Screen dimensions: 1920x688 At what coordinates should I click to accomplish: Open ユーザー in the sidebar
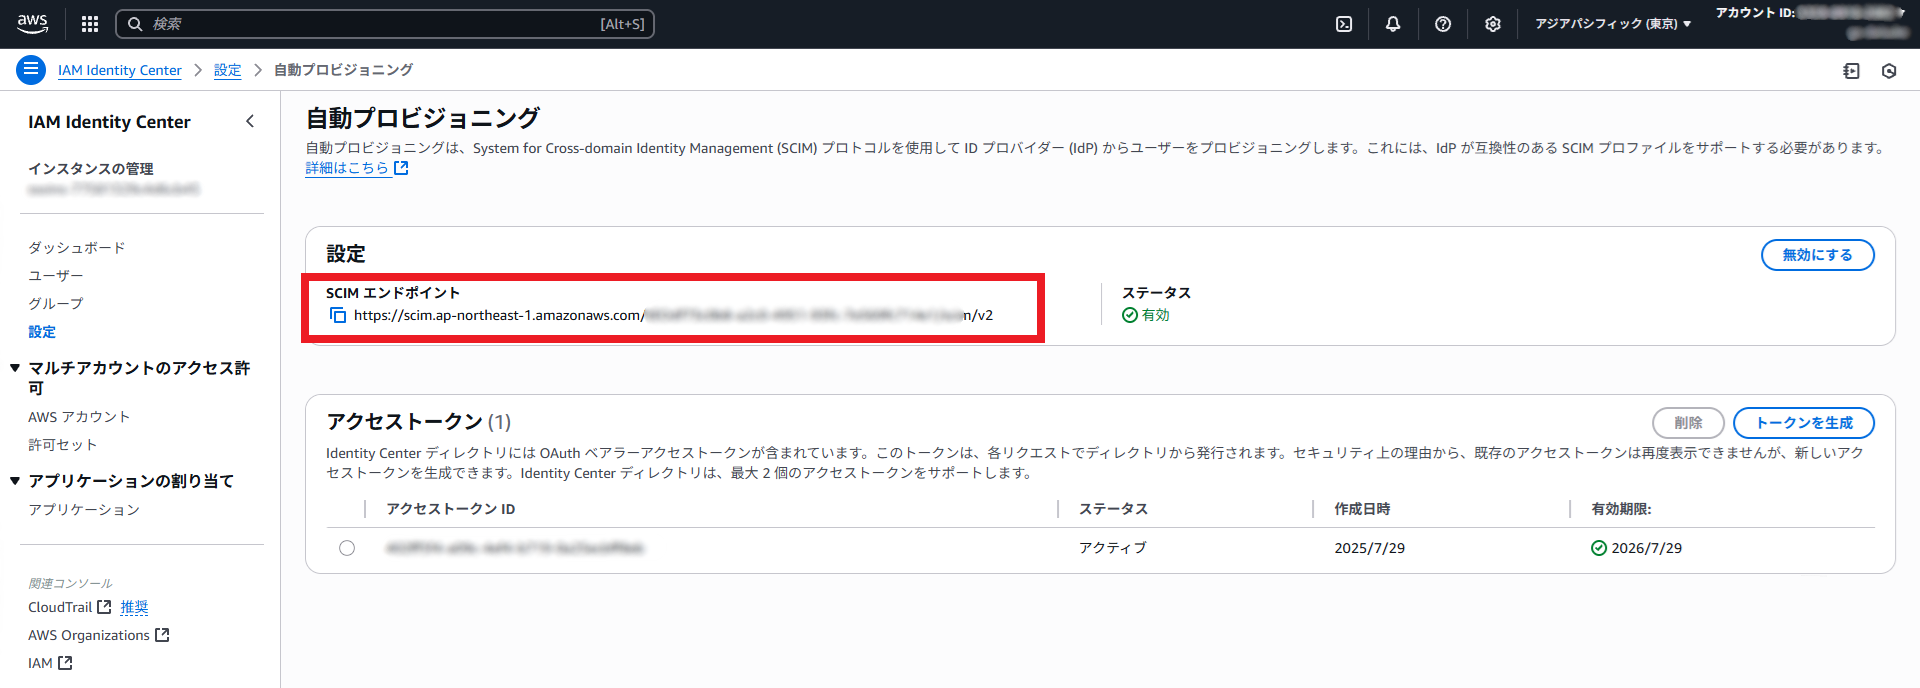(x=56, y=275)
